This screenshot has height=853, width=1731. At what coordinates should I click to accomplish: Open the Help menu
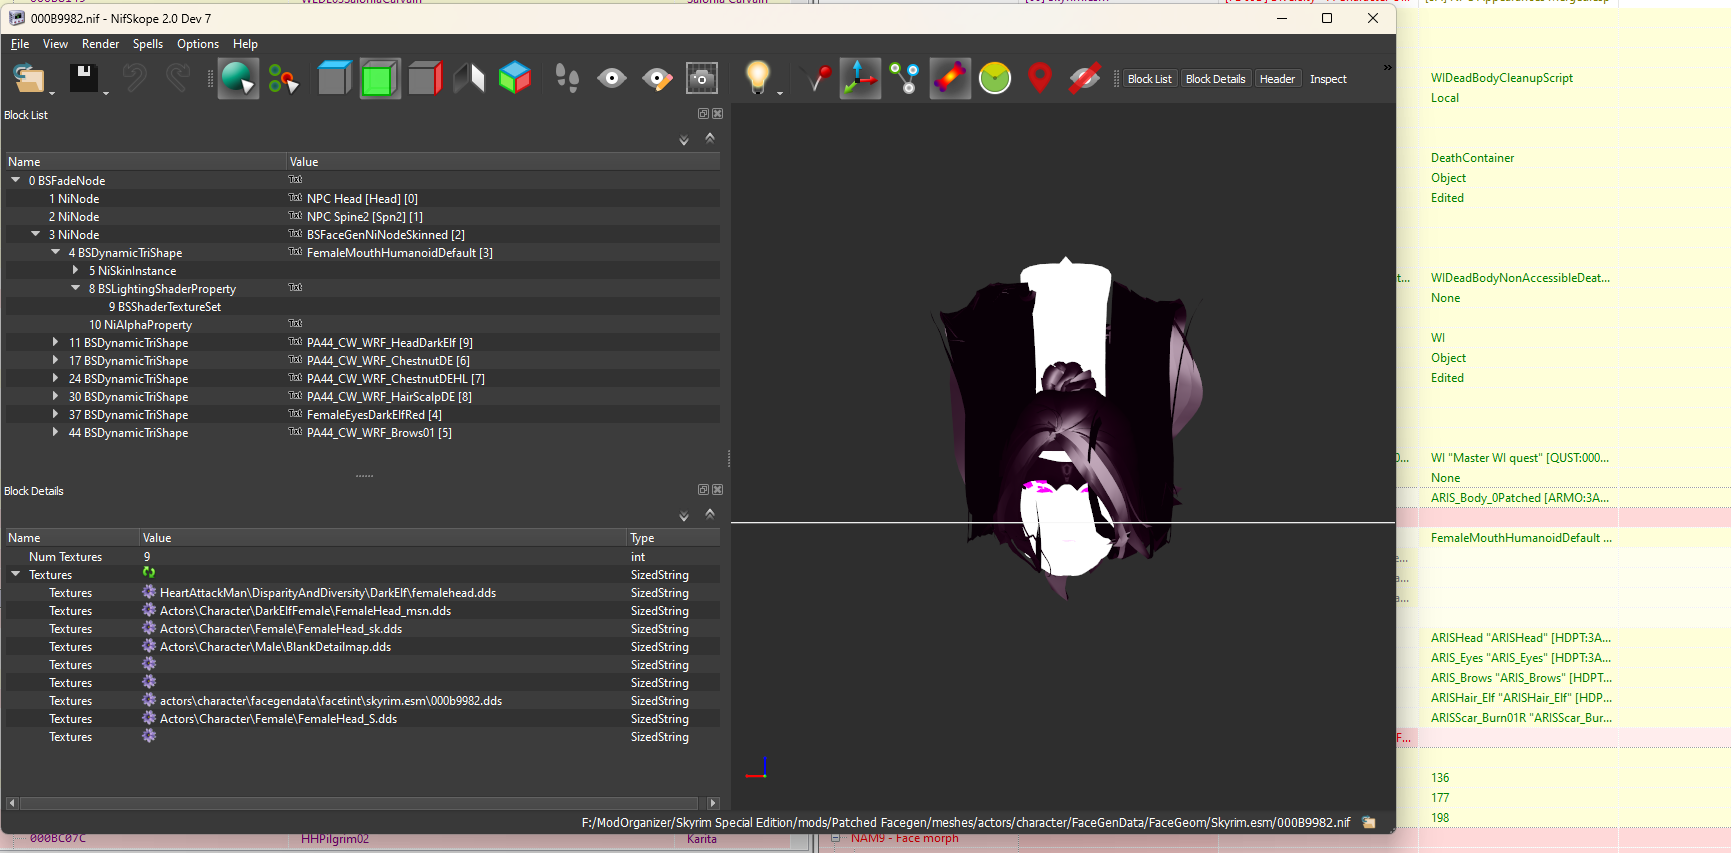click(x=245, y=44)
